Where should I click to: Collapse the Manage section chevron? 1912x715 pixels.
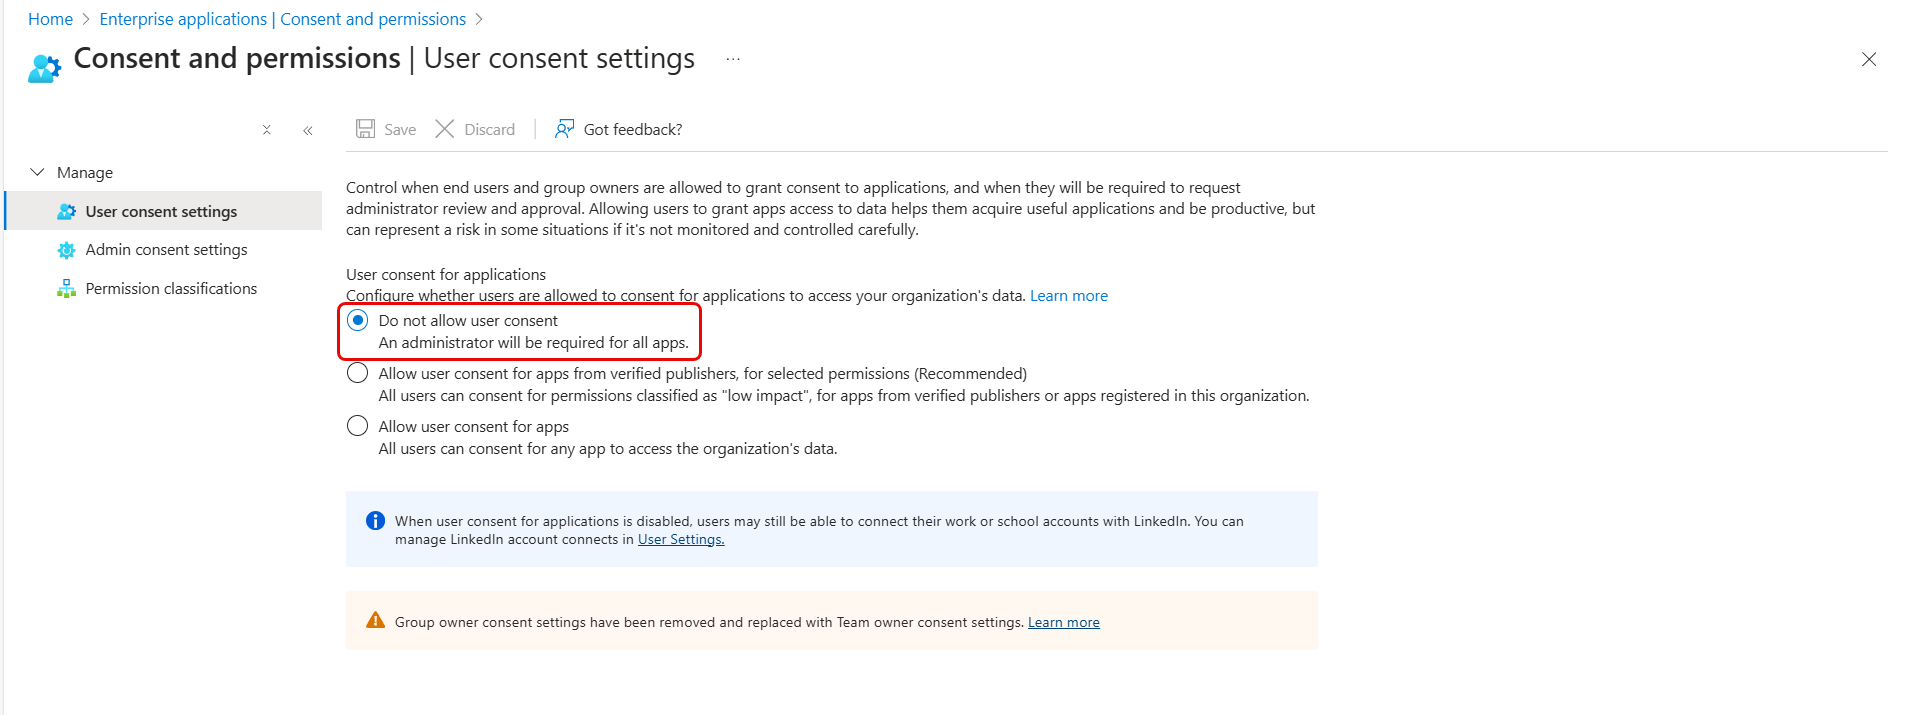pos(38,172)
